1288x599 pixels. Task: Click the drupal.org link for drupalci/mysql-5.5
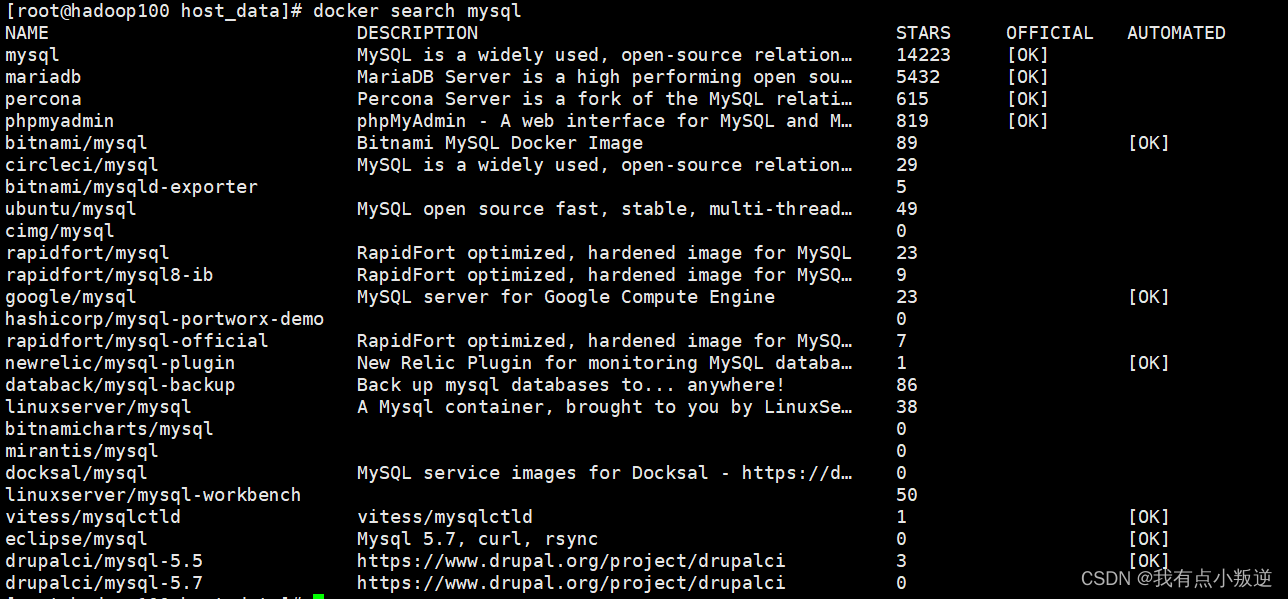571,561
